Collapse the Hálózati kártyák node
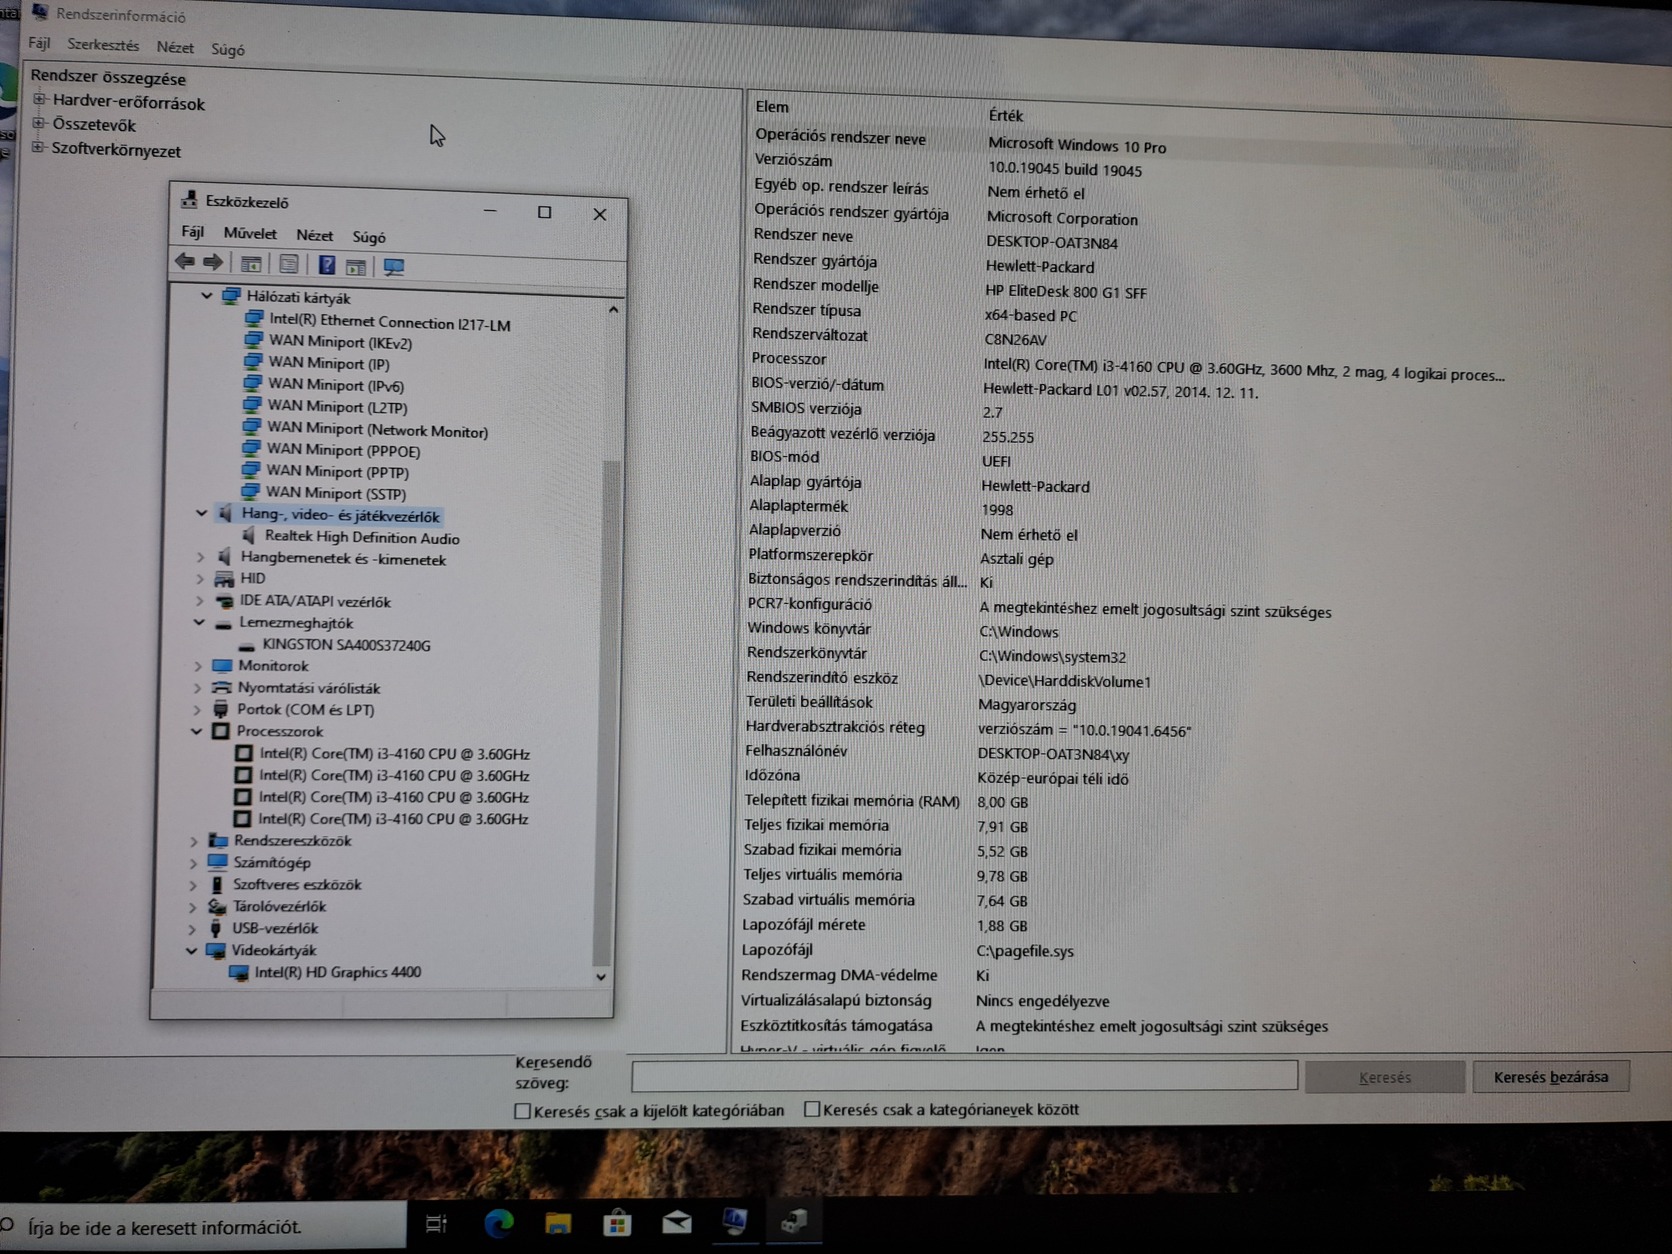The width and height of the screenshot is (1672, 1254). click(x=207, y=296)
